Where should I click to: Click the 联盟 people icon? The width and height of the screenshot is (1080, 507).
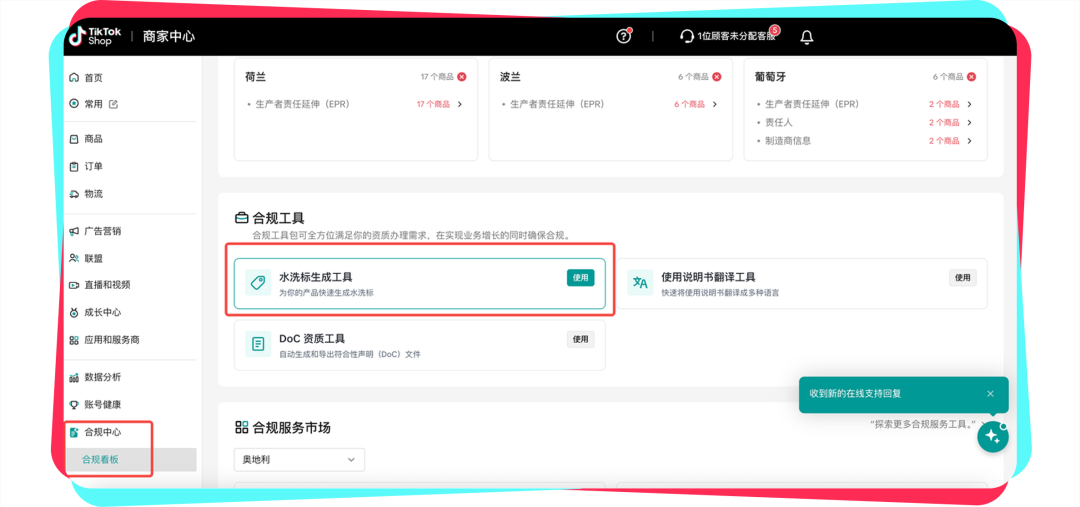pyautogui.click(x=74, y=258)
